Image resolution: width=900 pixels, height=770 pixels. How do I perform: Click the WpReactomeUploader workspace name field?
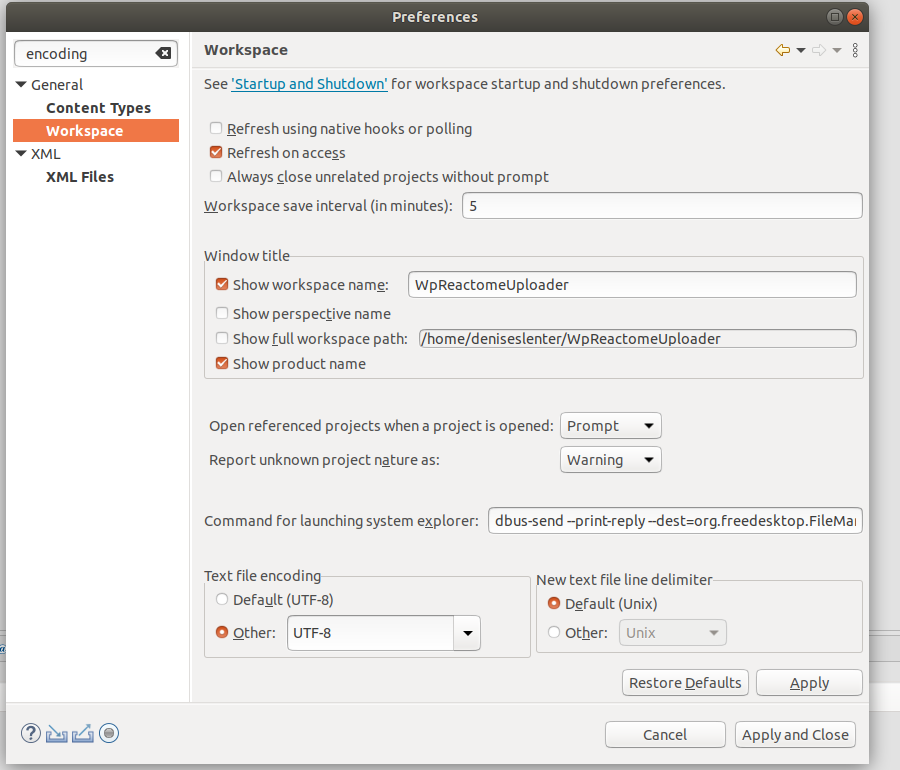(632, 285)
